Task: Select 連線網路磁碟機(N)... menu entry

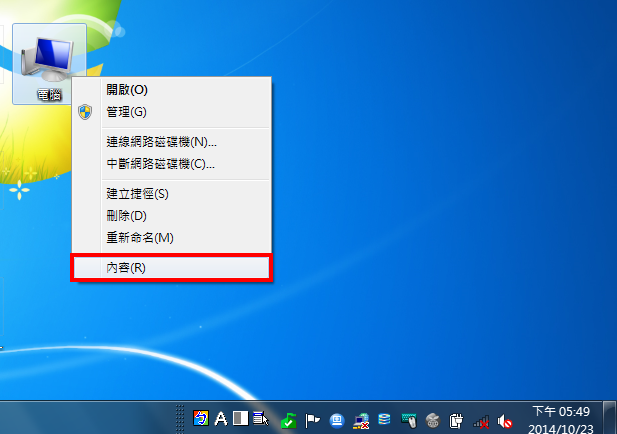Action: click(161, 142)
